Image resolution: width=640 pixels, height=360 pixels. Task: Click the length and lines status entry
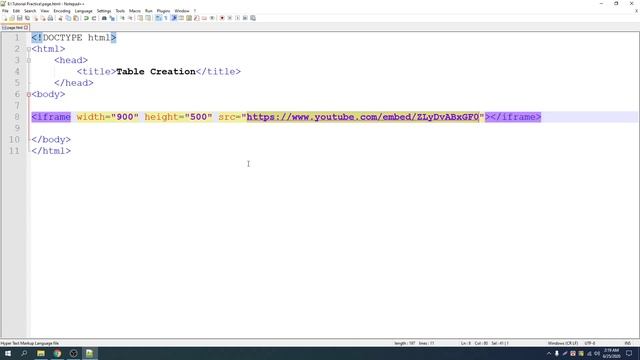(x=414, y=343)
